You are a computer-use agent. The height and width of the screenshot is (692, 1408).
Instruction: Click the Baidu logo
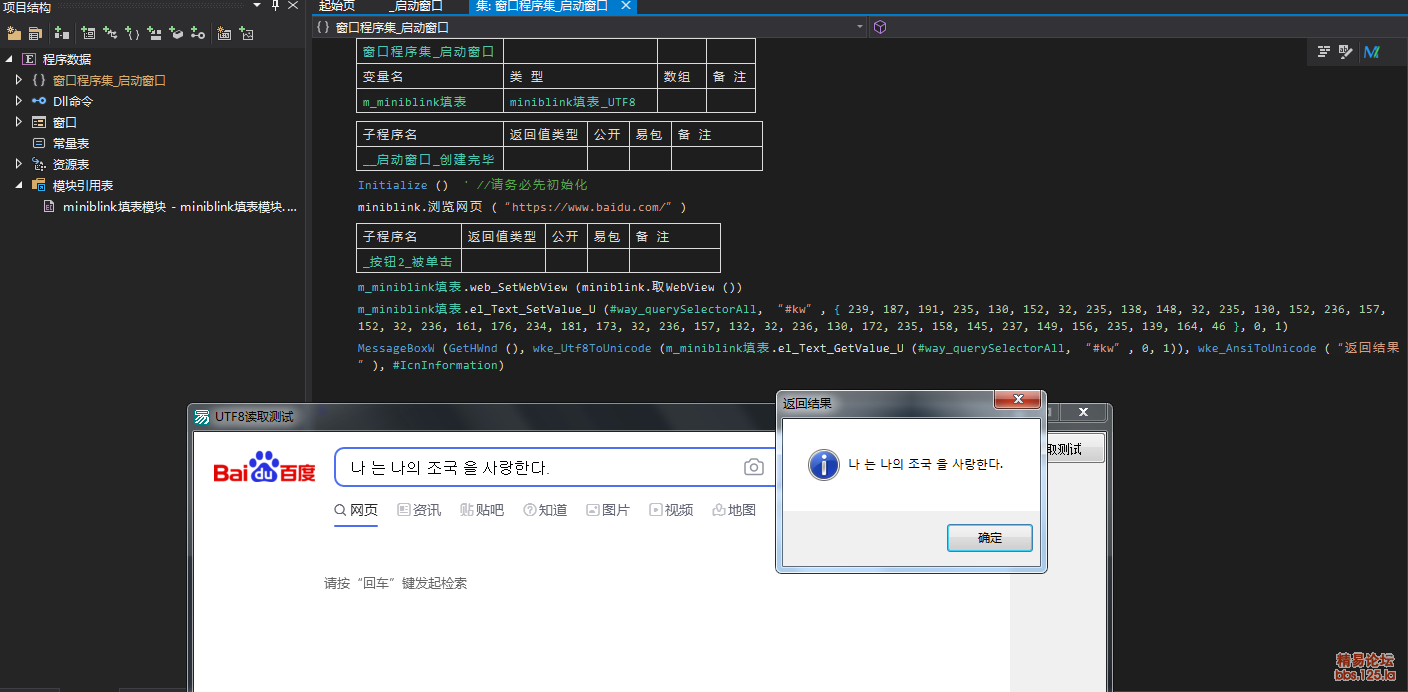[x=264, y=468]
